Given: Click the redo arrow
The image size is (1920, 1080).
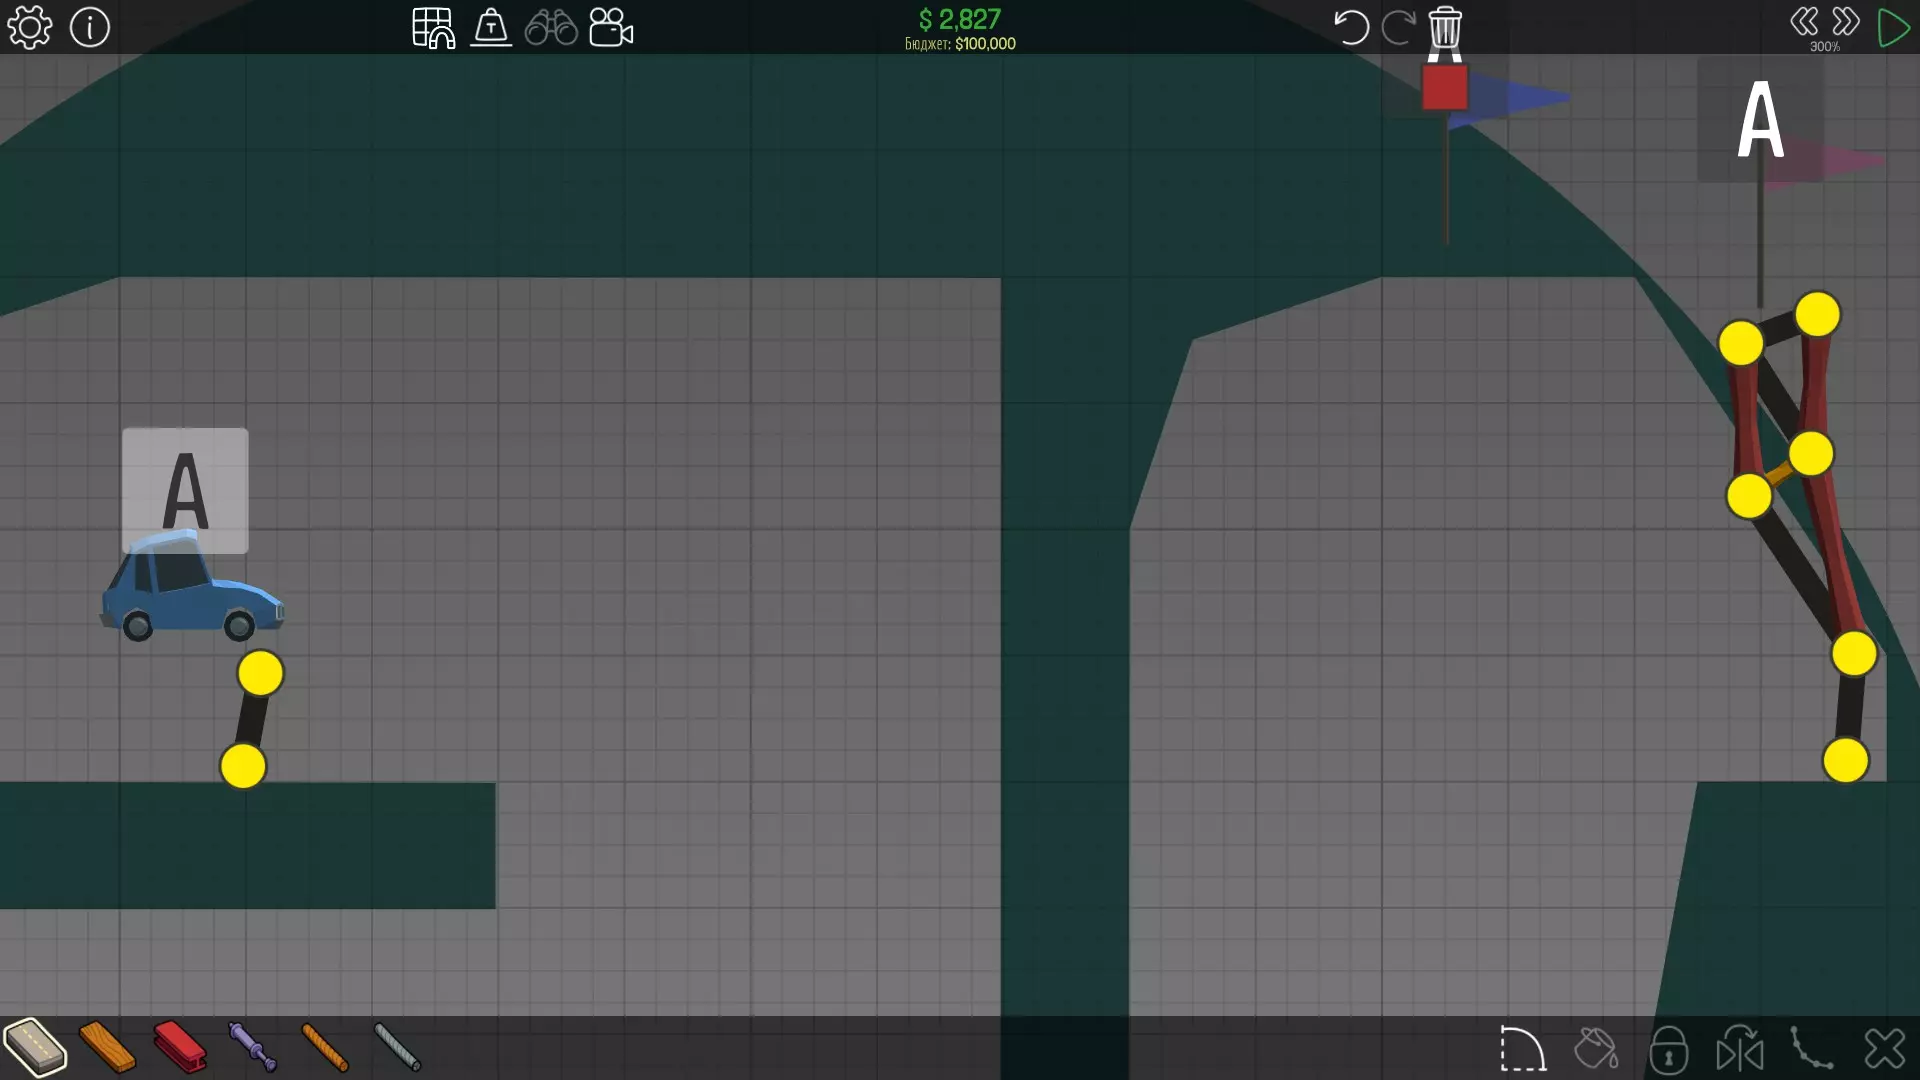Looking at the screenshot, I should coord(1398,27).
